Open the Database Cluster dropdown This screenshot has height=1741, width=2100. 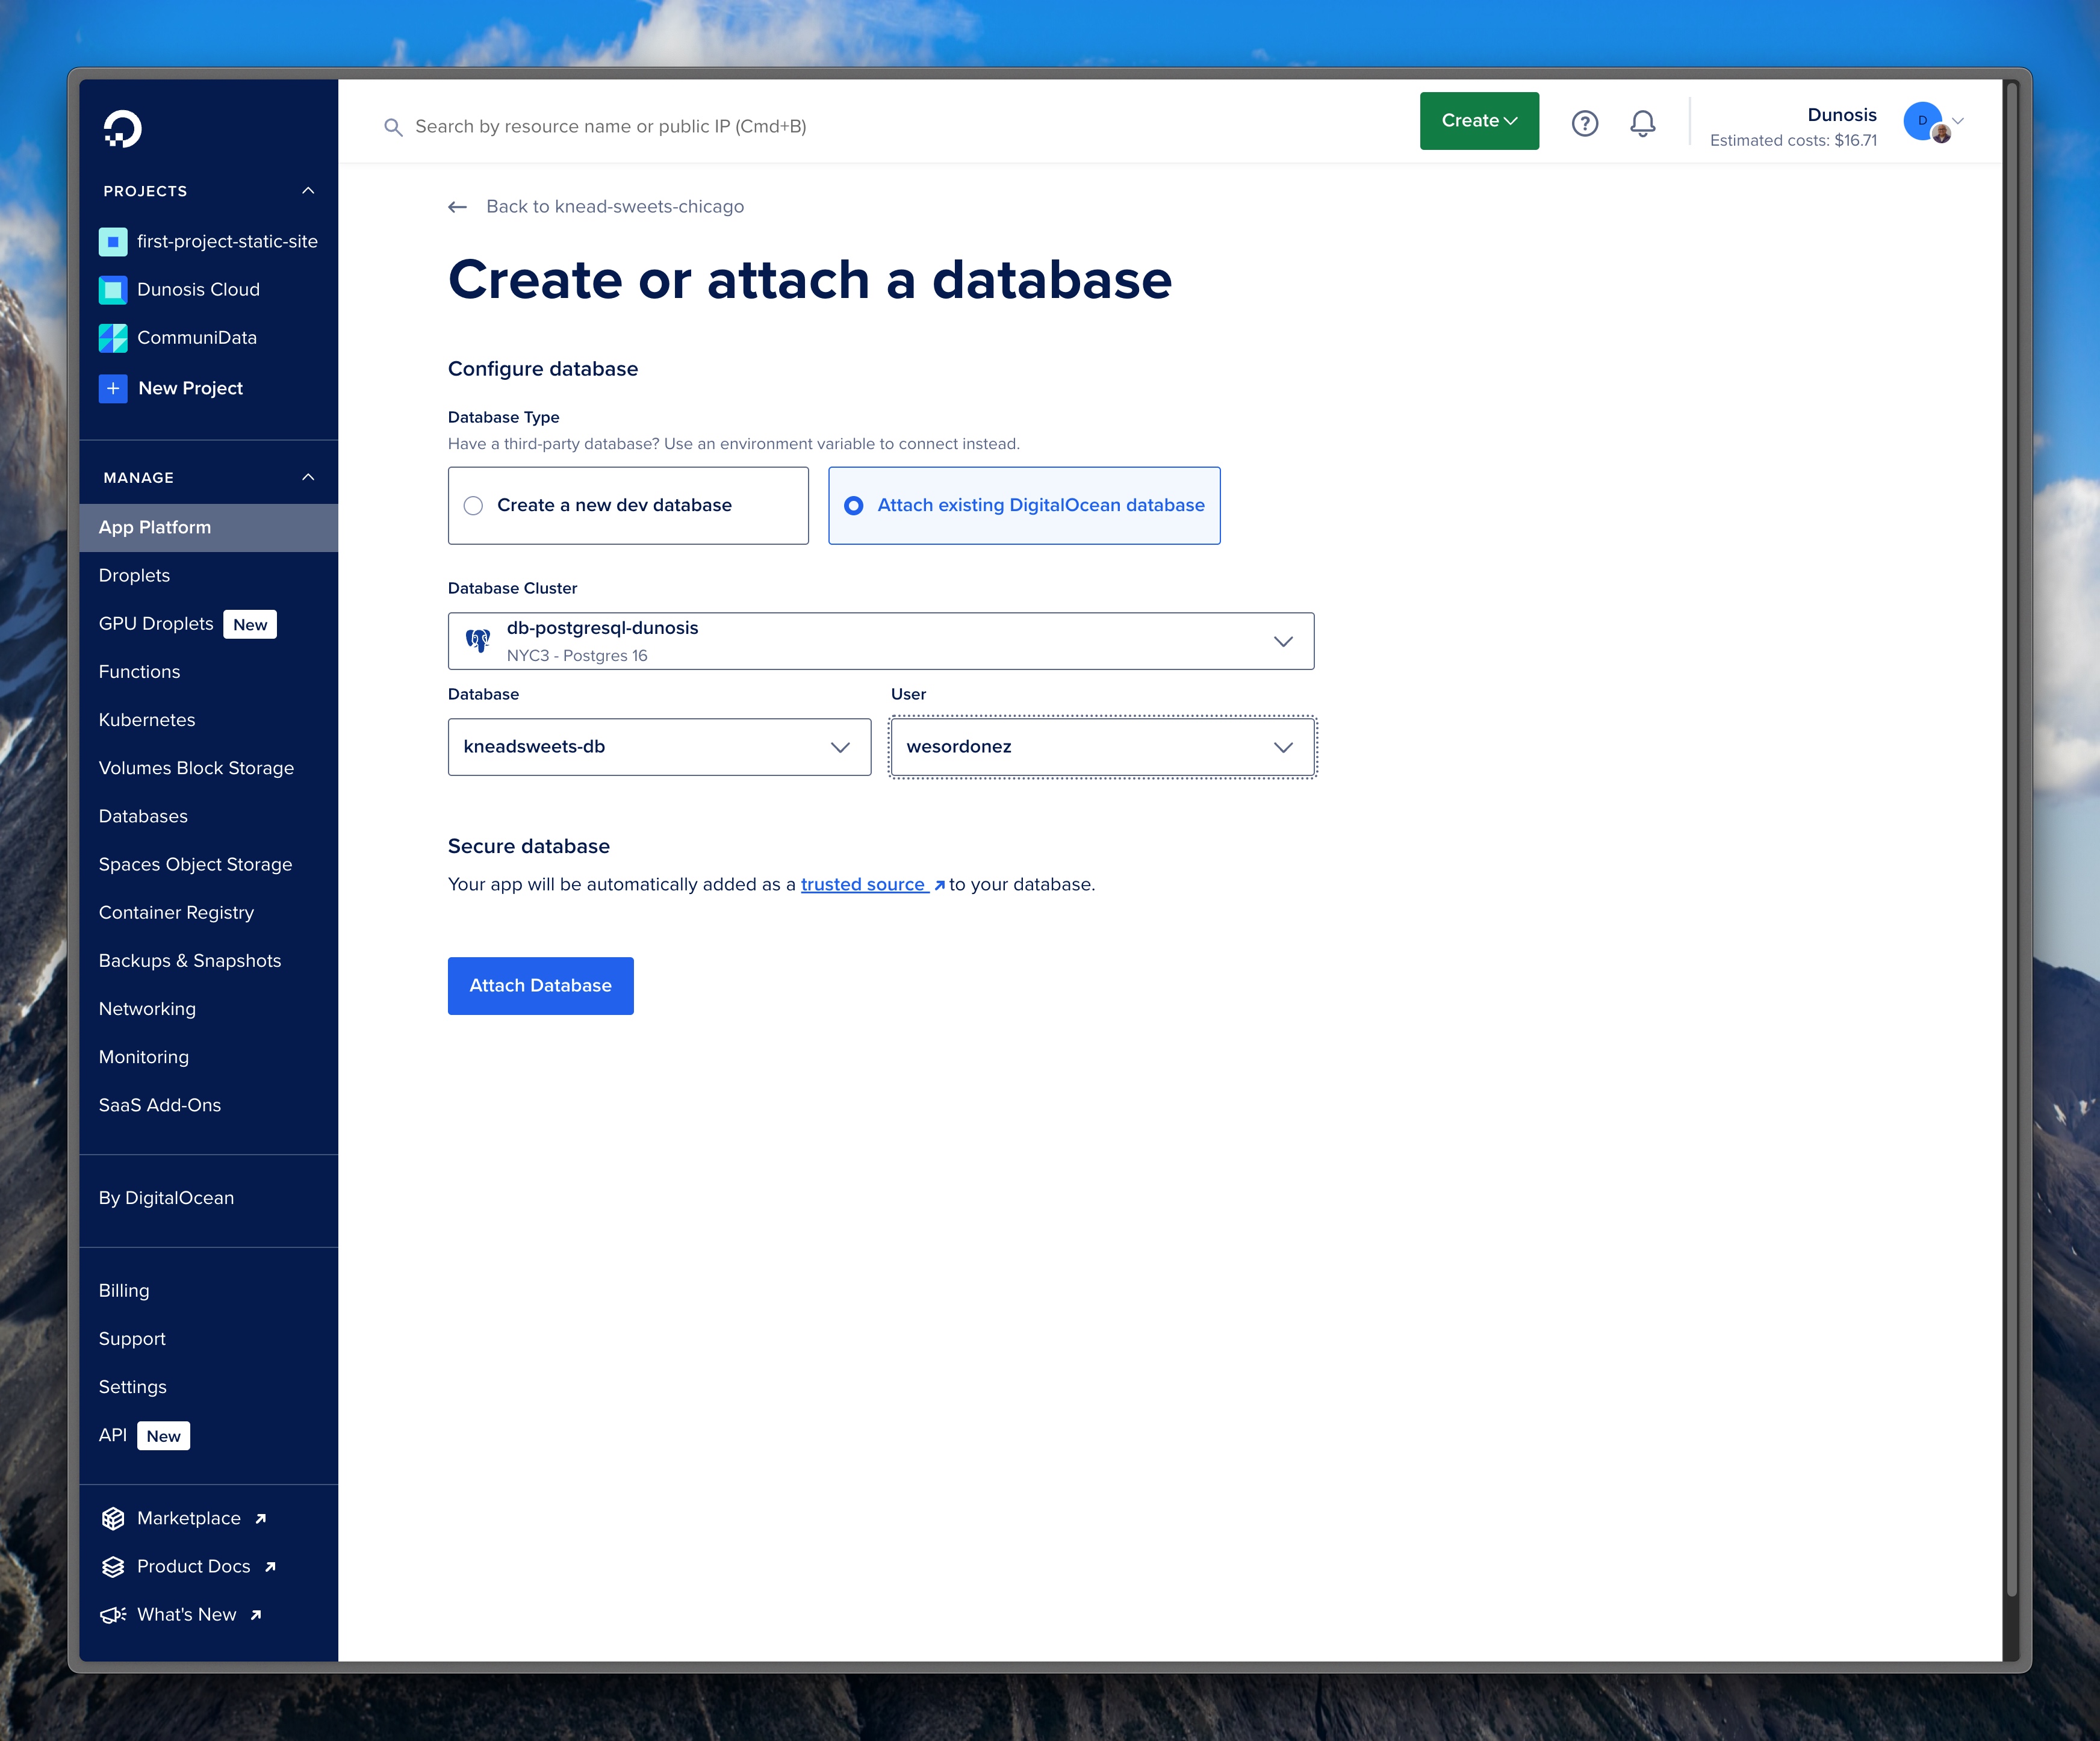[1284, 641]
